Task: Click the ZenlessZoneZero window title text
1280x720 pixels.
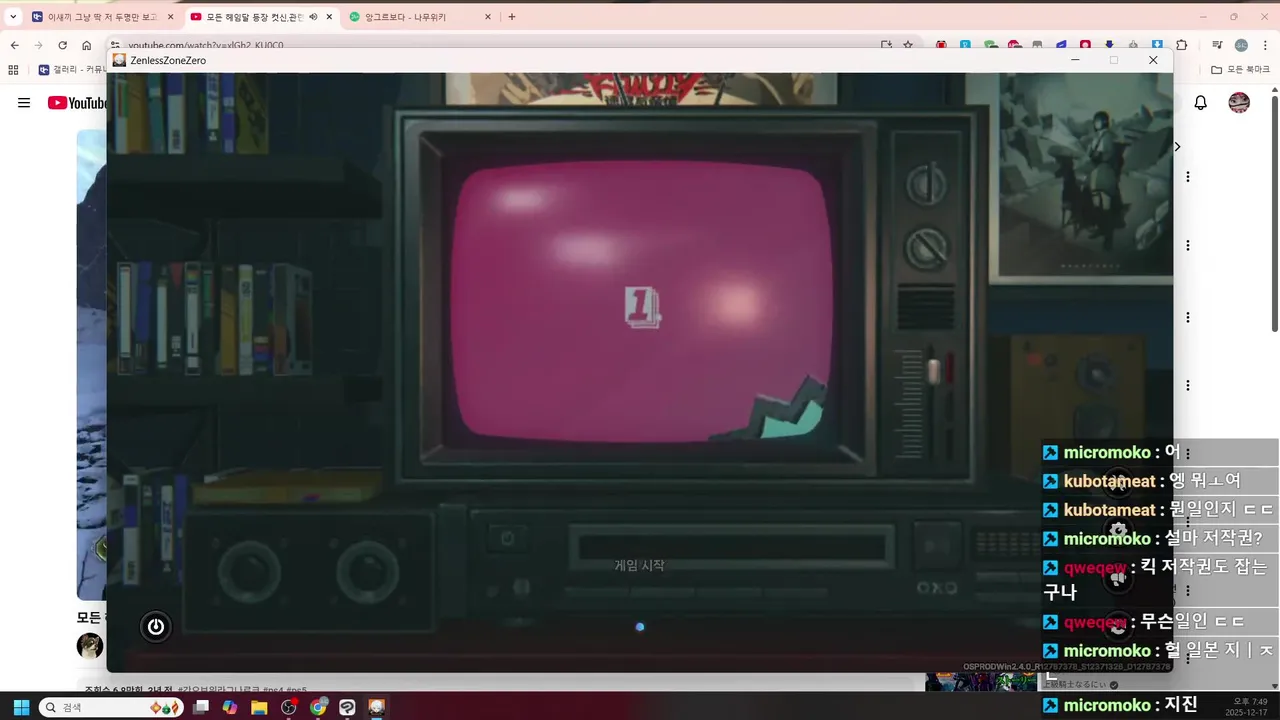Action: 168,60
